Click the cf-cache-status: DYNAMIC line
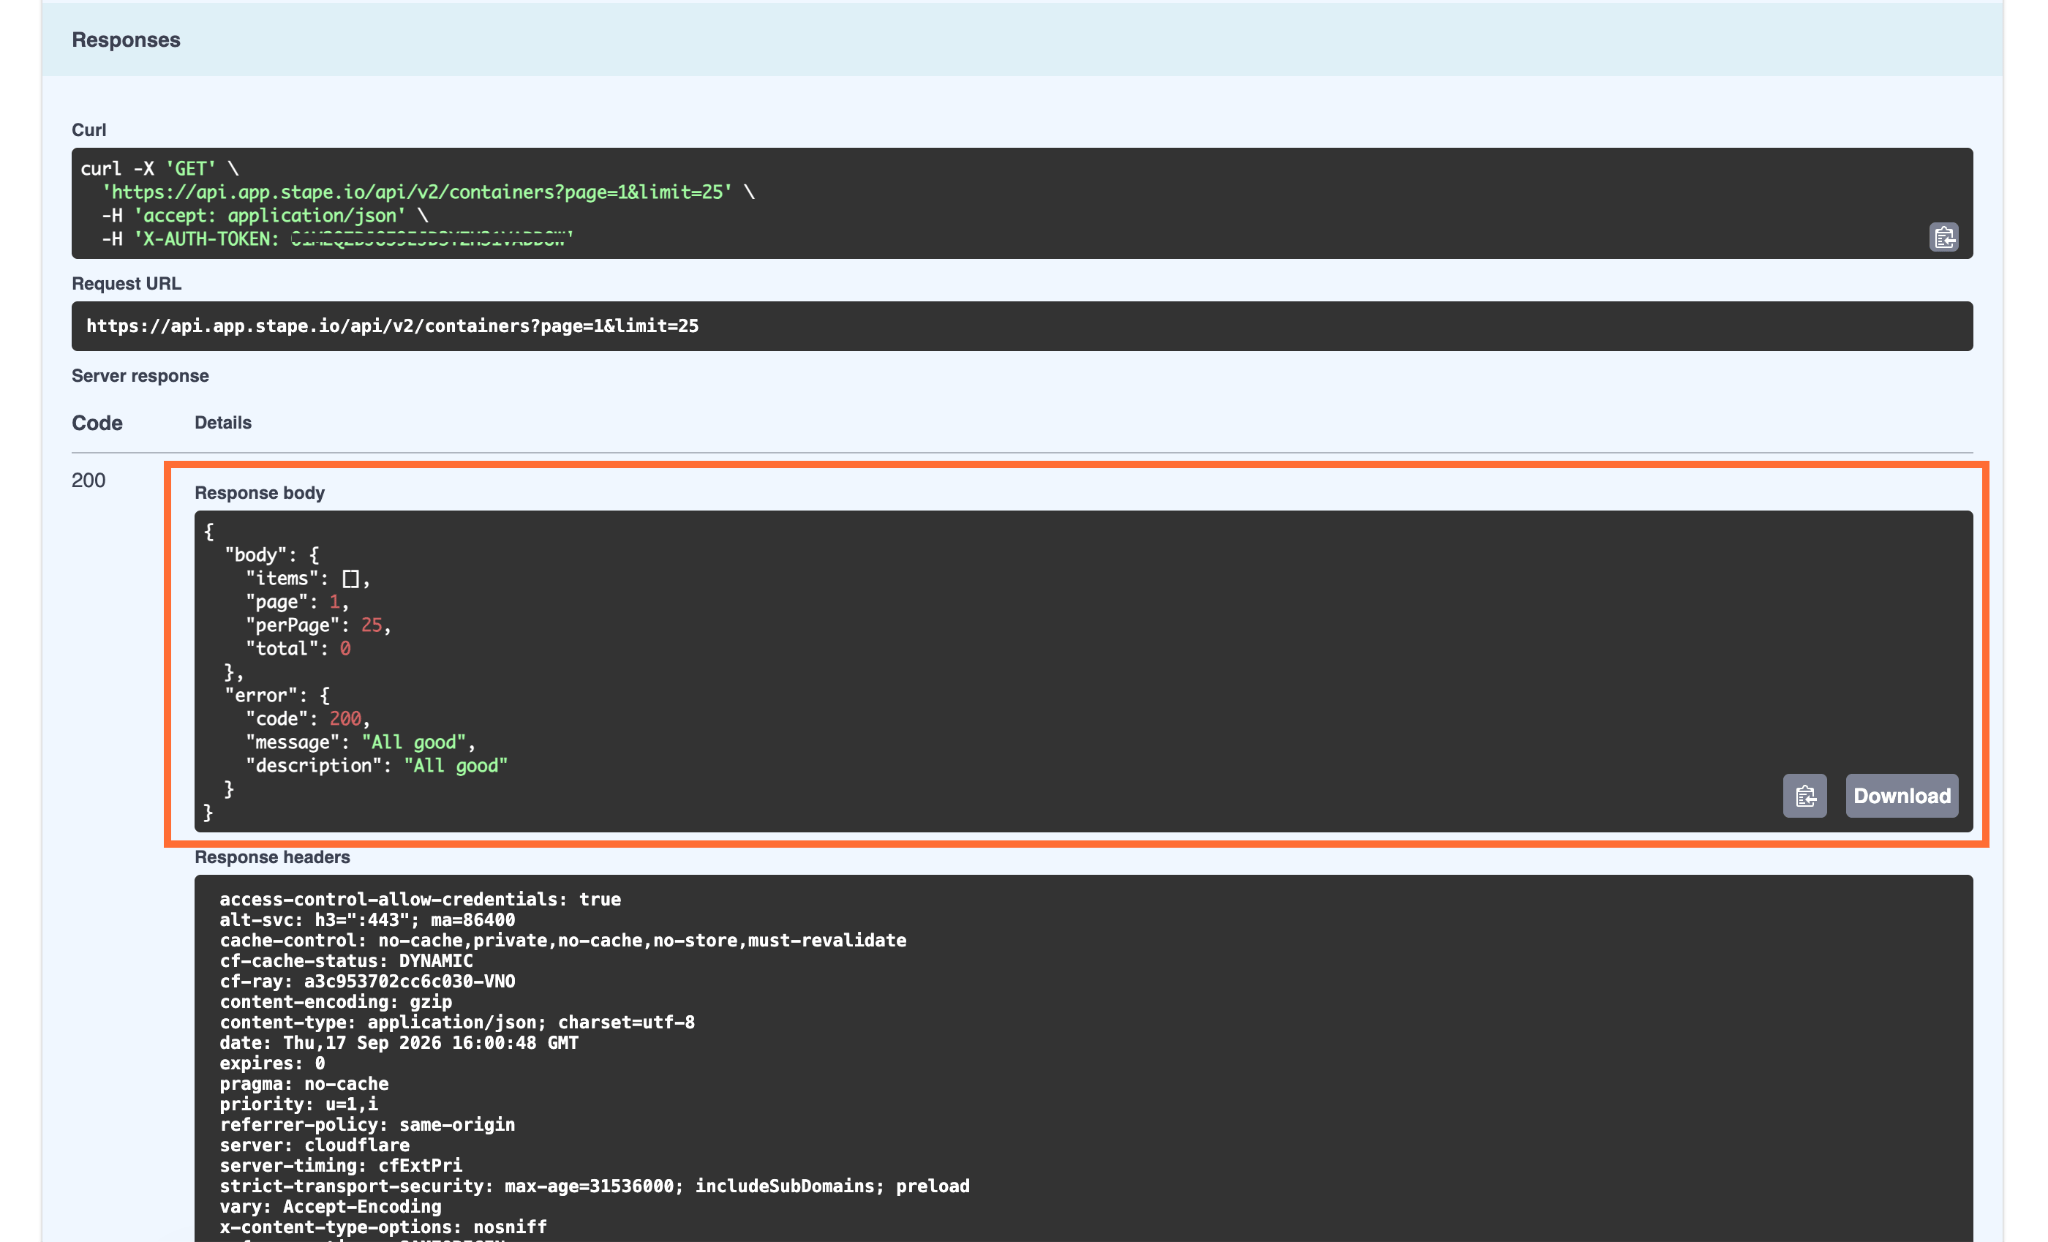The width and height of the screenshot is (2048, 1242). point(346,961)
